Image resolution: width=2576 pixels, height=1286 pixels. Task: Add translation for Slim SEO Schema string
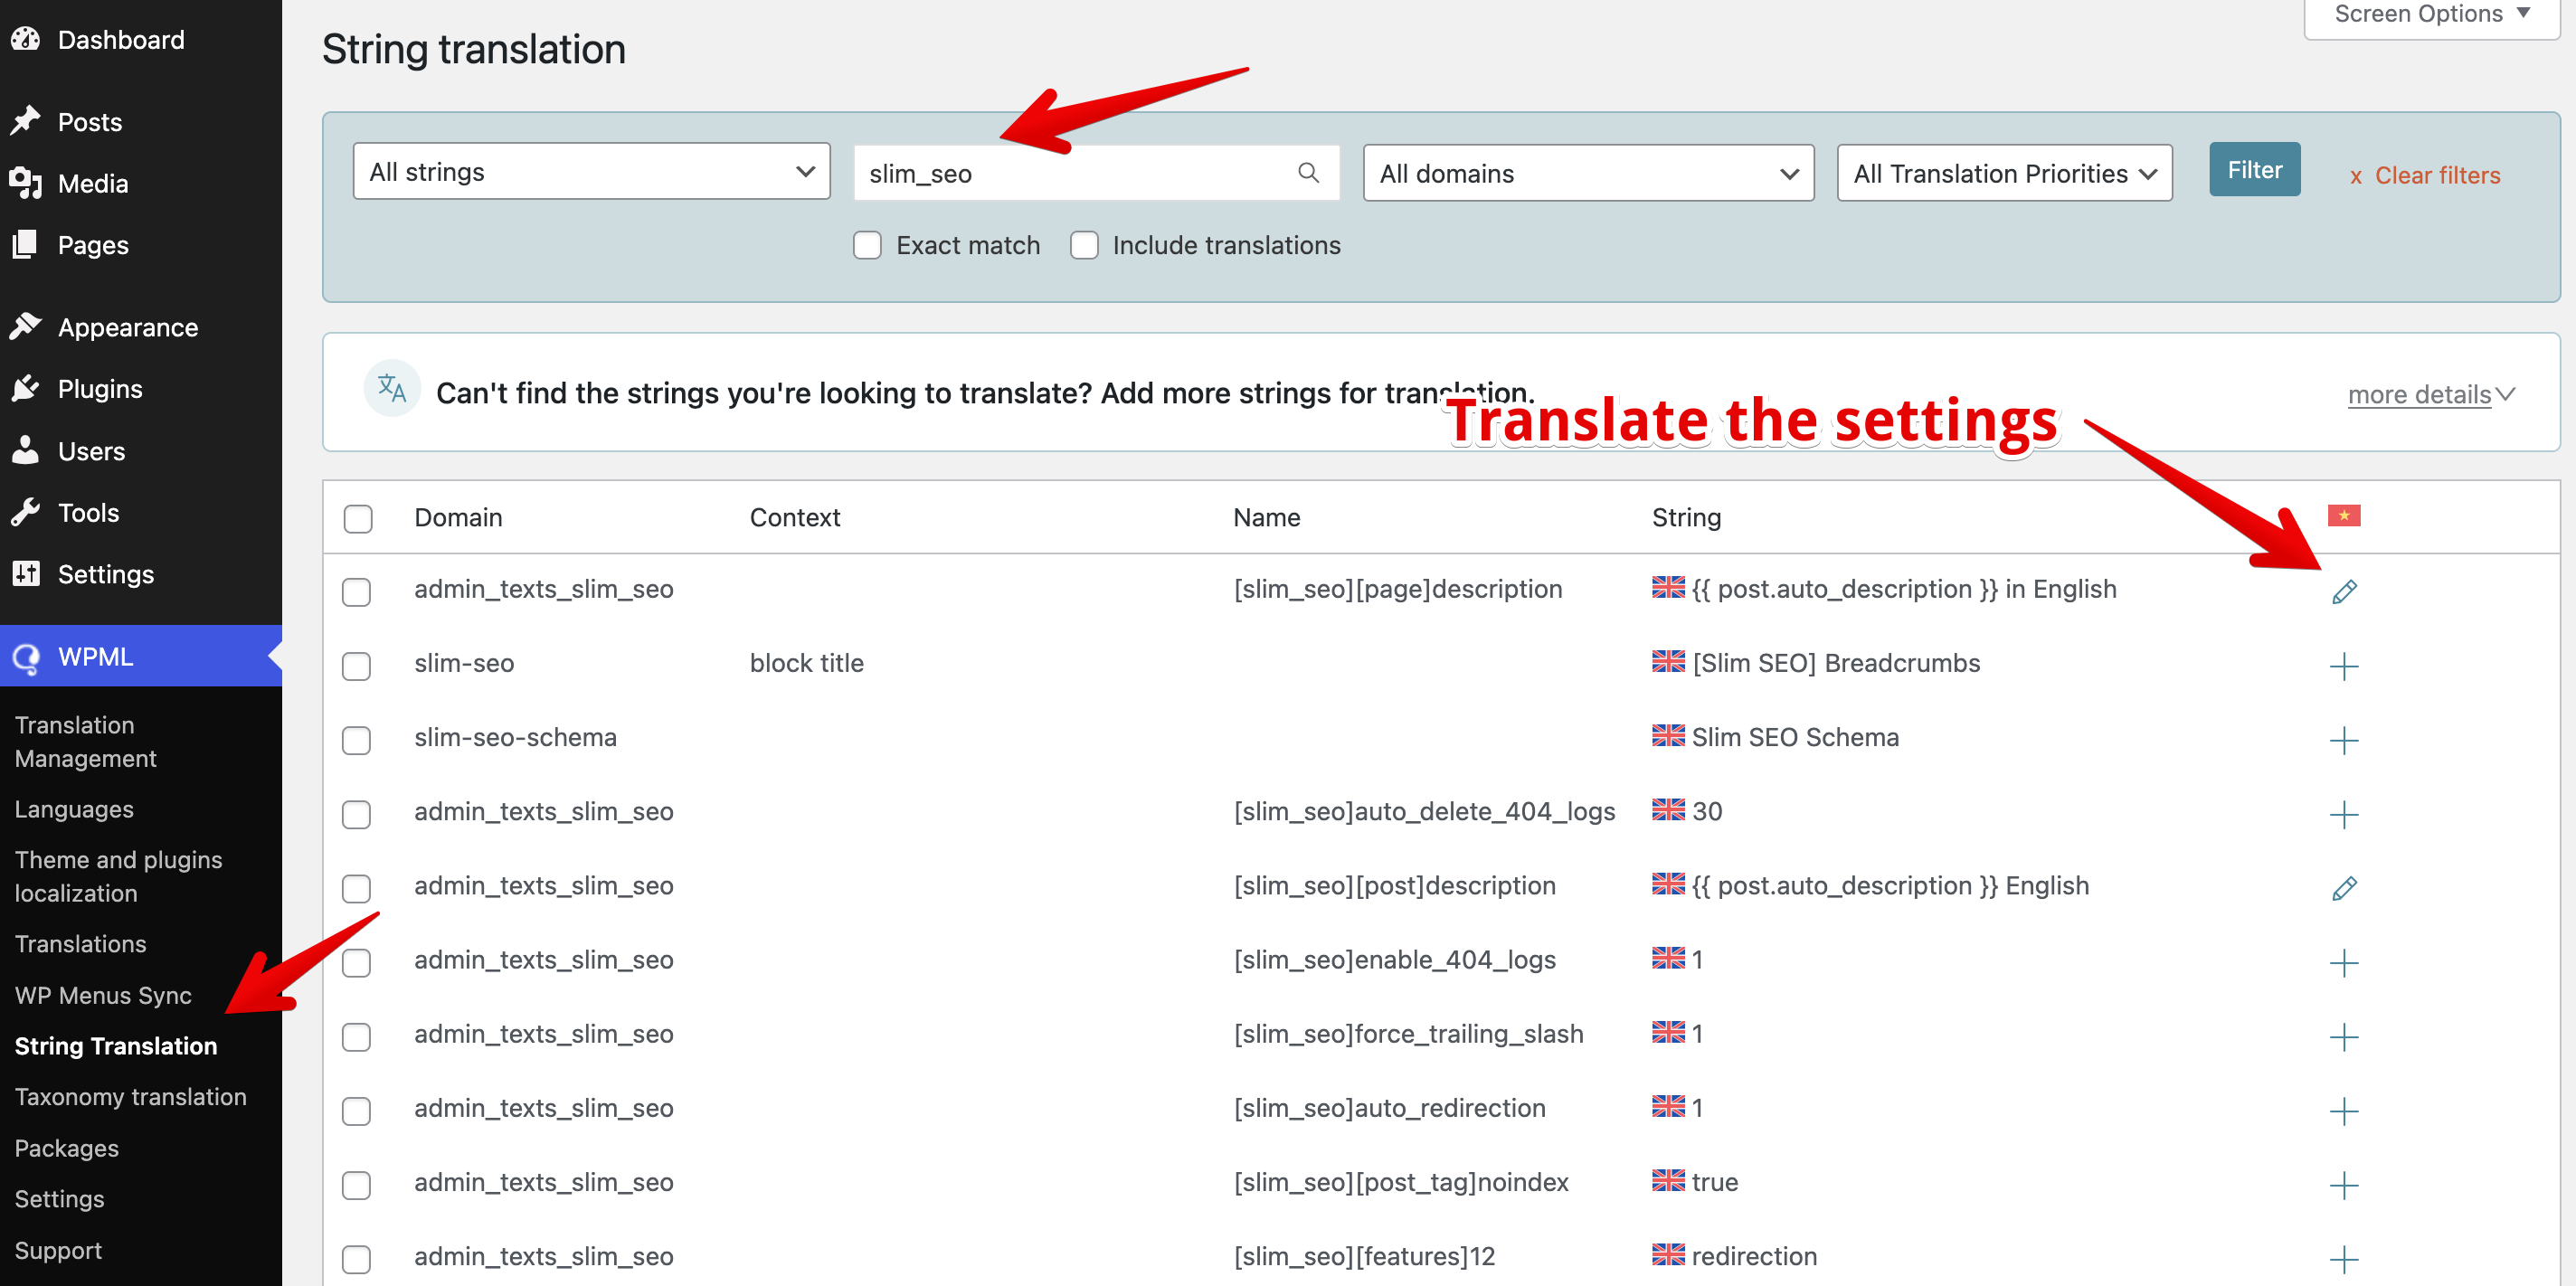coord(2344,739)
